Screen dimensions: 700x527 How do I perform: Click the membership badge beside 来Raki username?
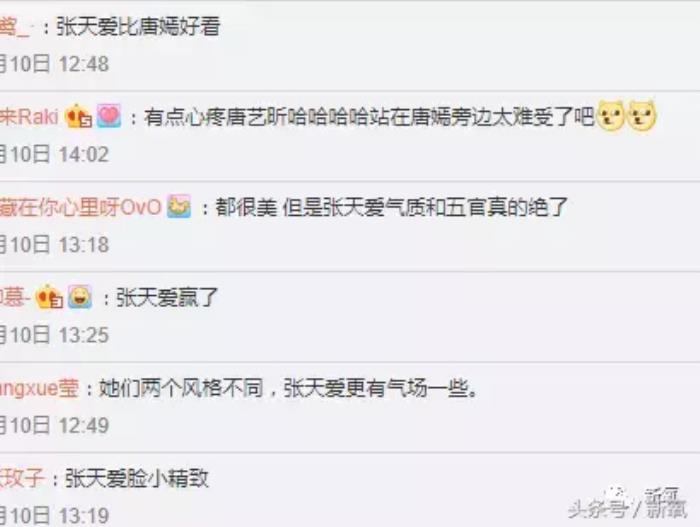[78, 116]
